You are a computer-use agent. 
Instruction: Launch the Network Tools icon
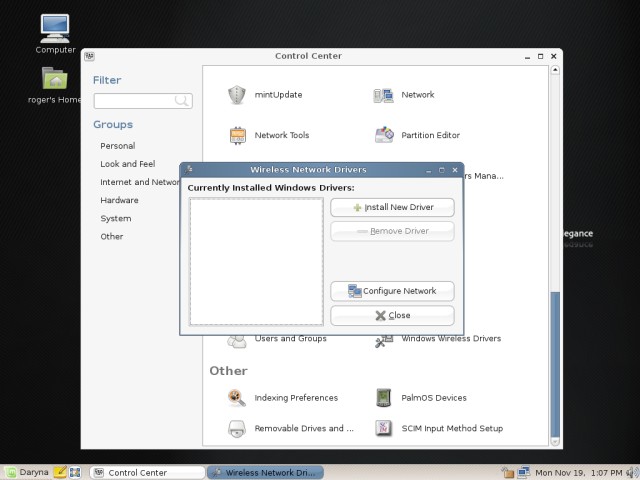[x=237, y=136]
